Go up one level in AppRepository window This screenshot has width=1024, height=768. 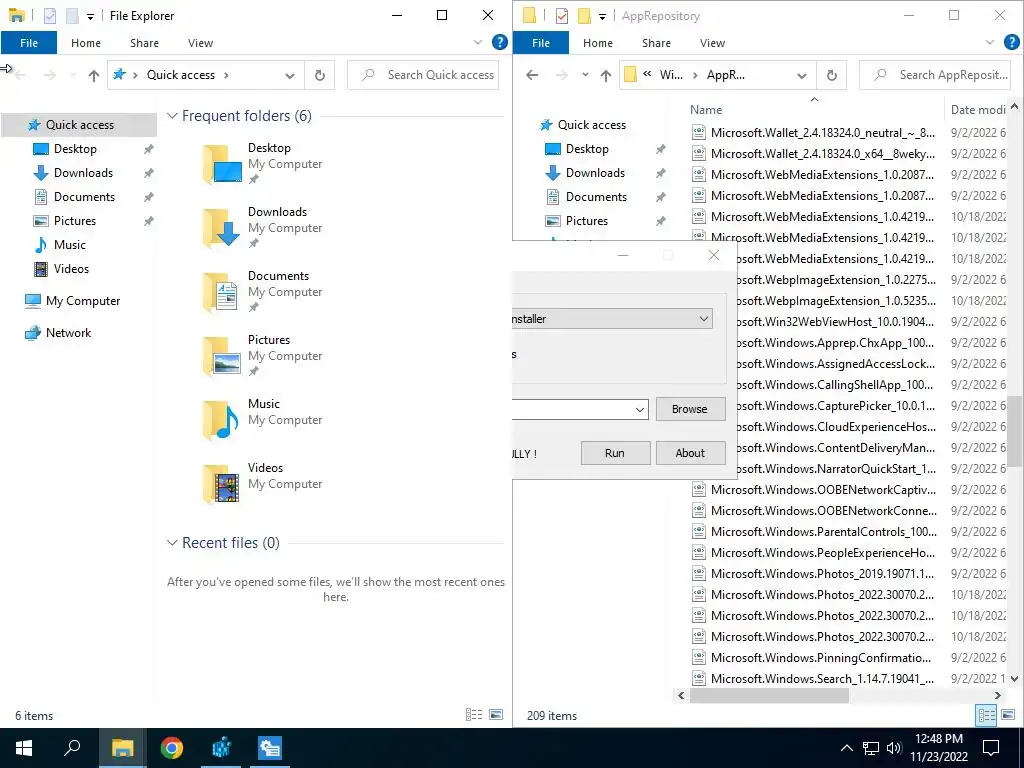[x=605, y=75]
